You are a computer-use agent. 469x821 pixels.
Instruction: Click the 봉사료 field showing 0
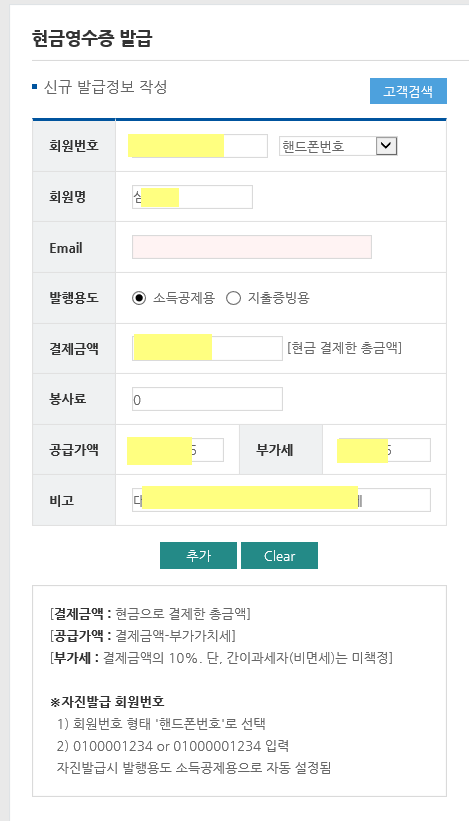(x=207, y=399)
